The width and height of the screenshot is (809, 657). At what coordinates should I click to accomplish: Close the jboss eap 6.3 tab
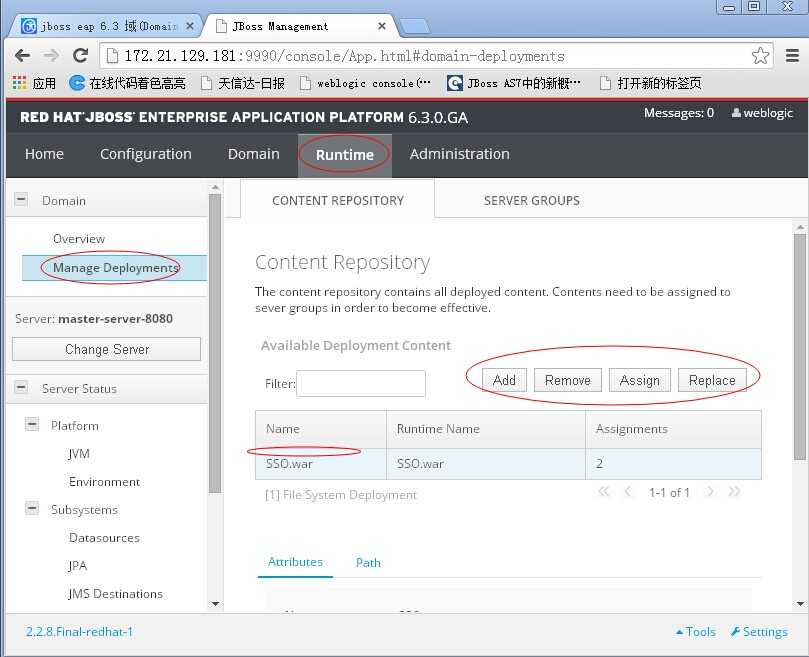(x=190, y=26)
